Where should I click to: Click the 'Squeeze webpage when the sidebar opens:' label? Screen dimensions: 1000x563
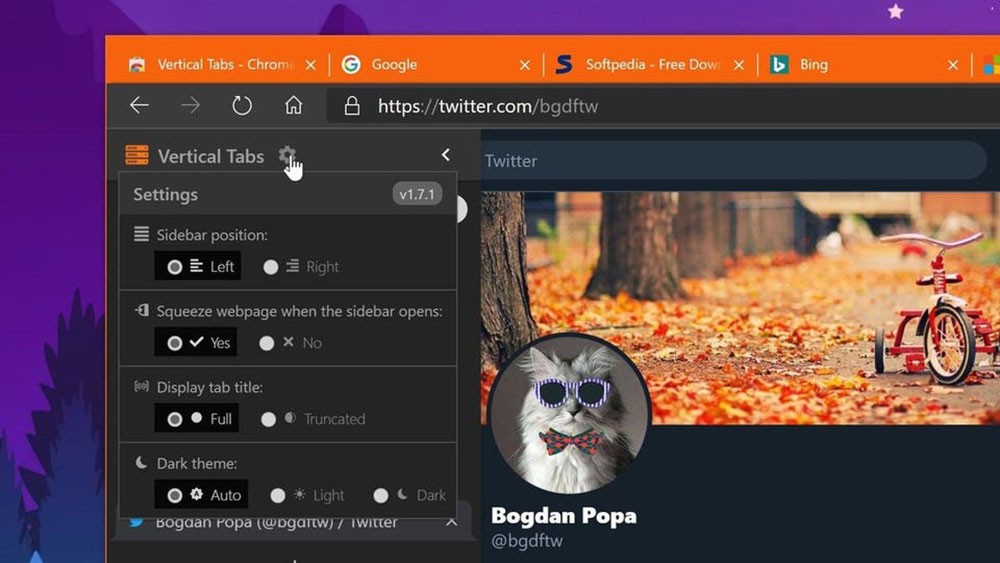tap(300, 311)
